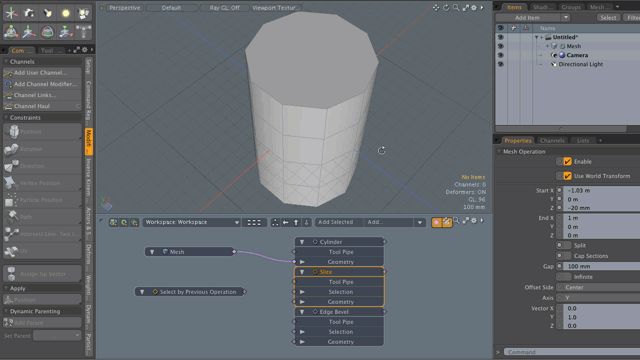
Task: Select the Rotation constraint icon
Action: click(x=11, y=149)
